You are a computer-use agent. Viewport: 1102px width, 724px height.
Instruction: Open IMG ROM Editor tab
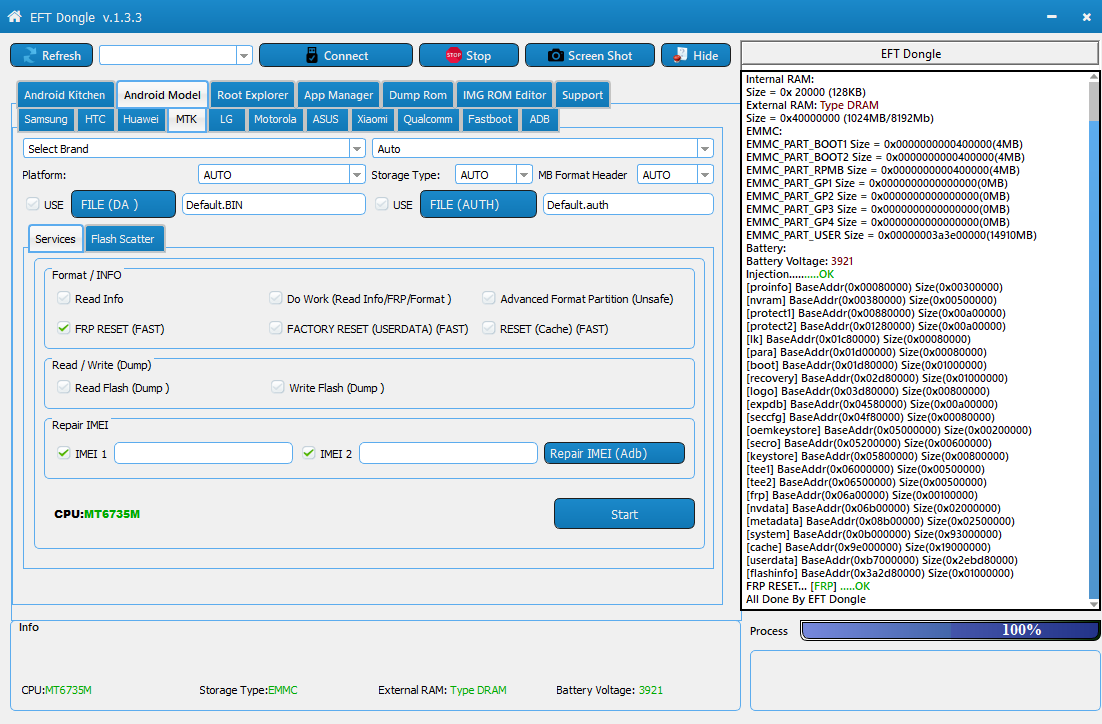[504, 95]
